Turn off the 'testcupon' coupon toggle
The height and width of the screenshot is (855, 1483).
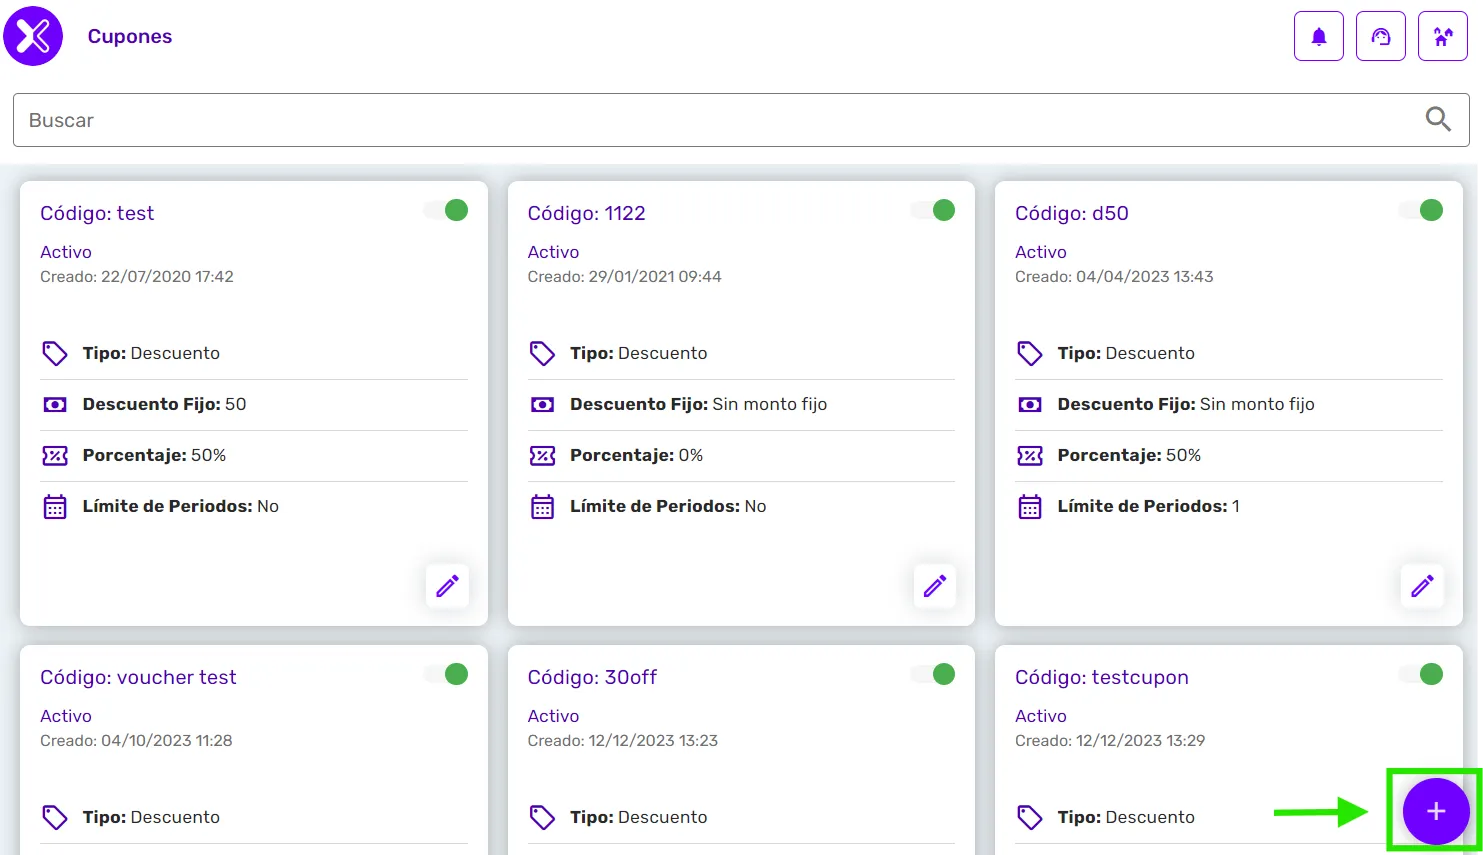(1421, 674)
